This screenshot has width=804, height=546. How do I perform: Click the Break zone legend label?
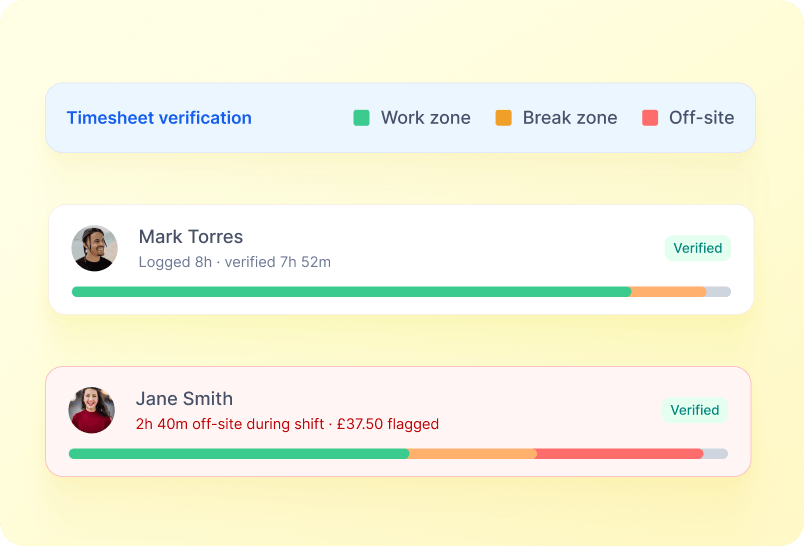(x=570, y=117)
